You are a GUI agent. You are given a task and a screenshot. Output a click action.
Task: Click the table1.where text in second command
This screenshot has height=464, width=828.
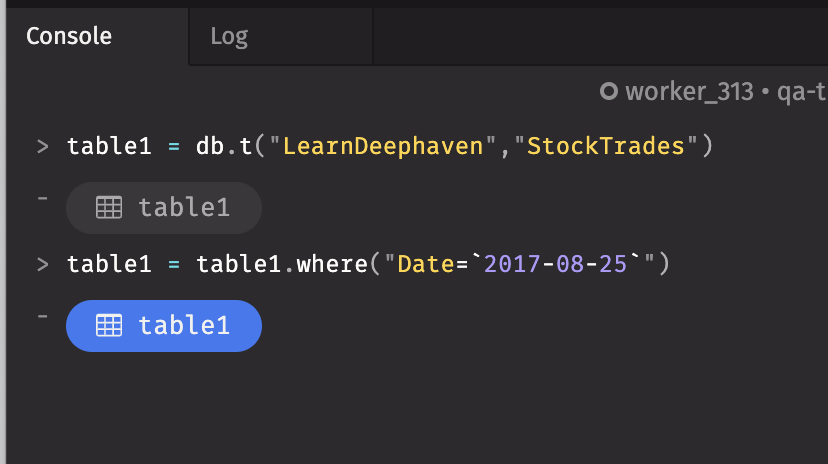point(282,264)
